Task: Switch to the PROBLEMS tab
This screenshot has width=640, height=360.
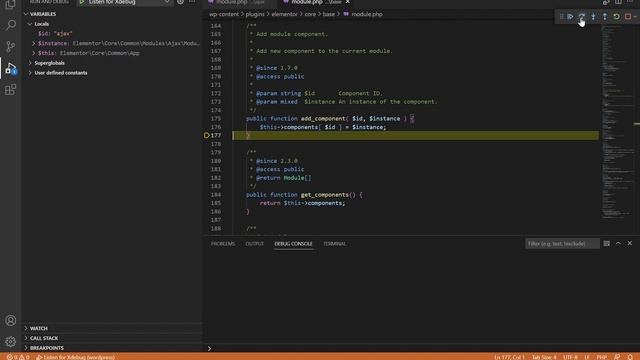Action: pos(223,244)
